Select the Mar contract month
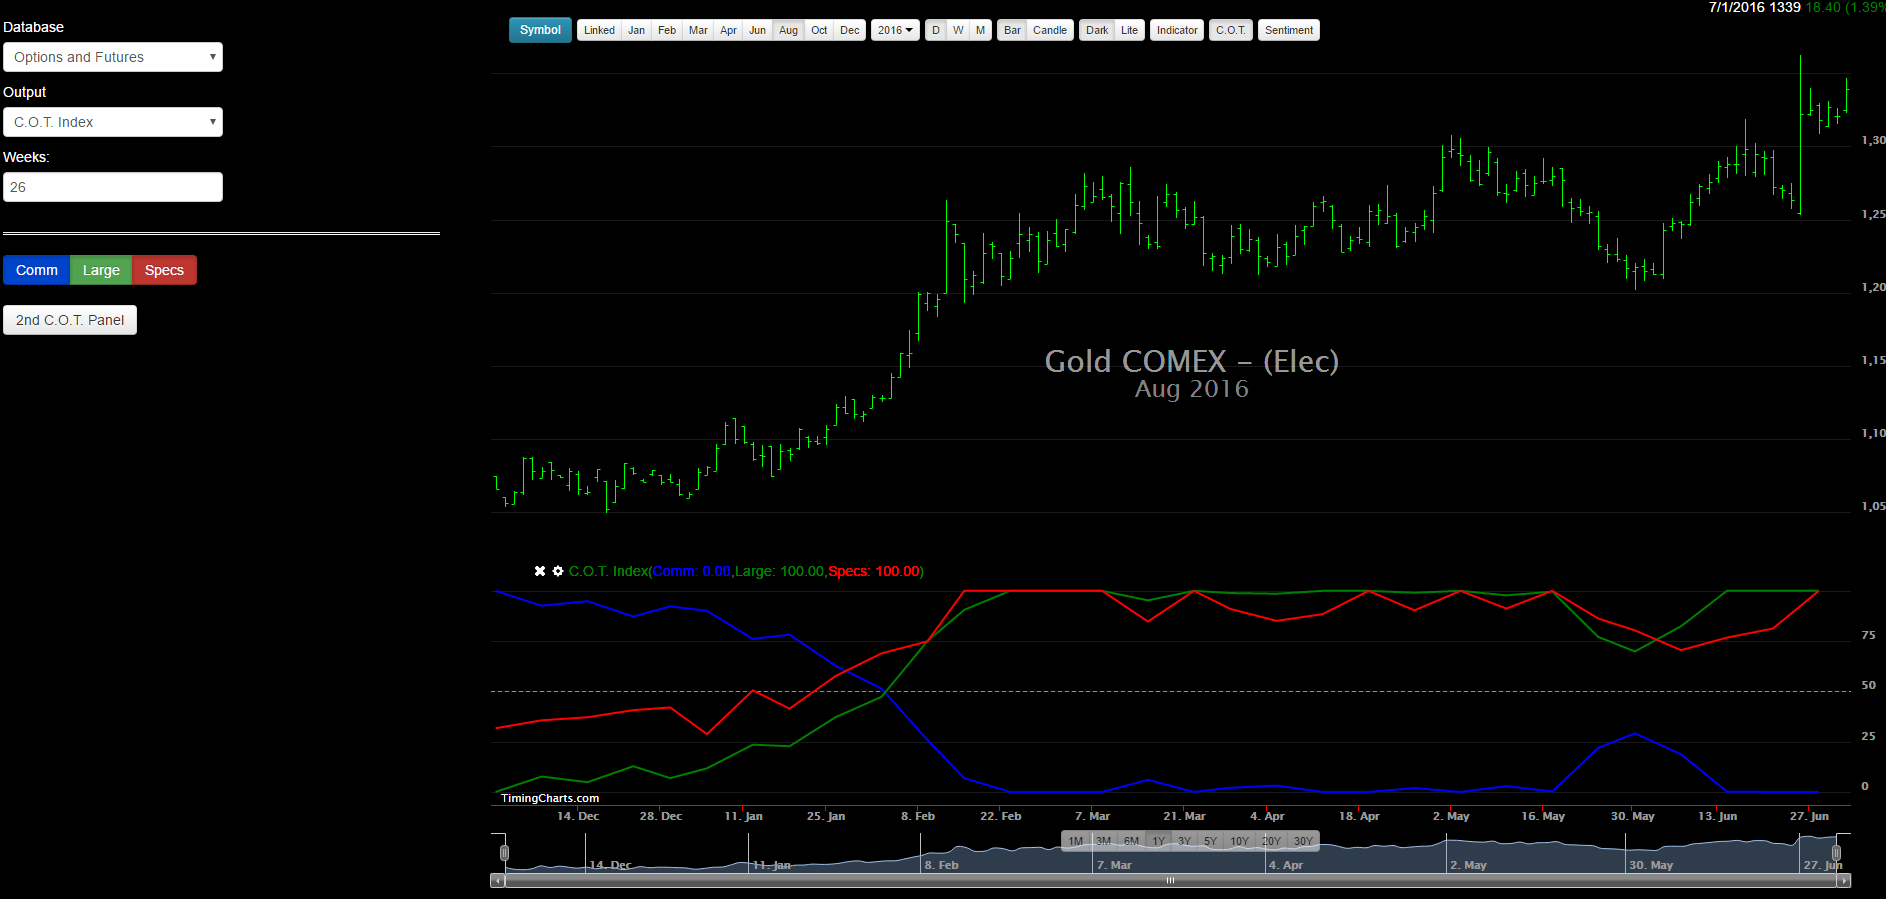 698,30
